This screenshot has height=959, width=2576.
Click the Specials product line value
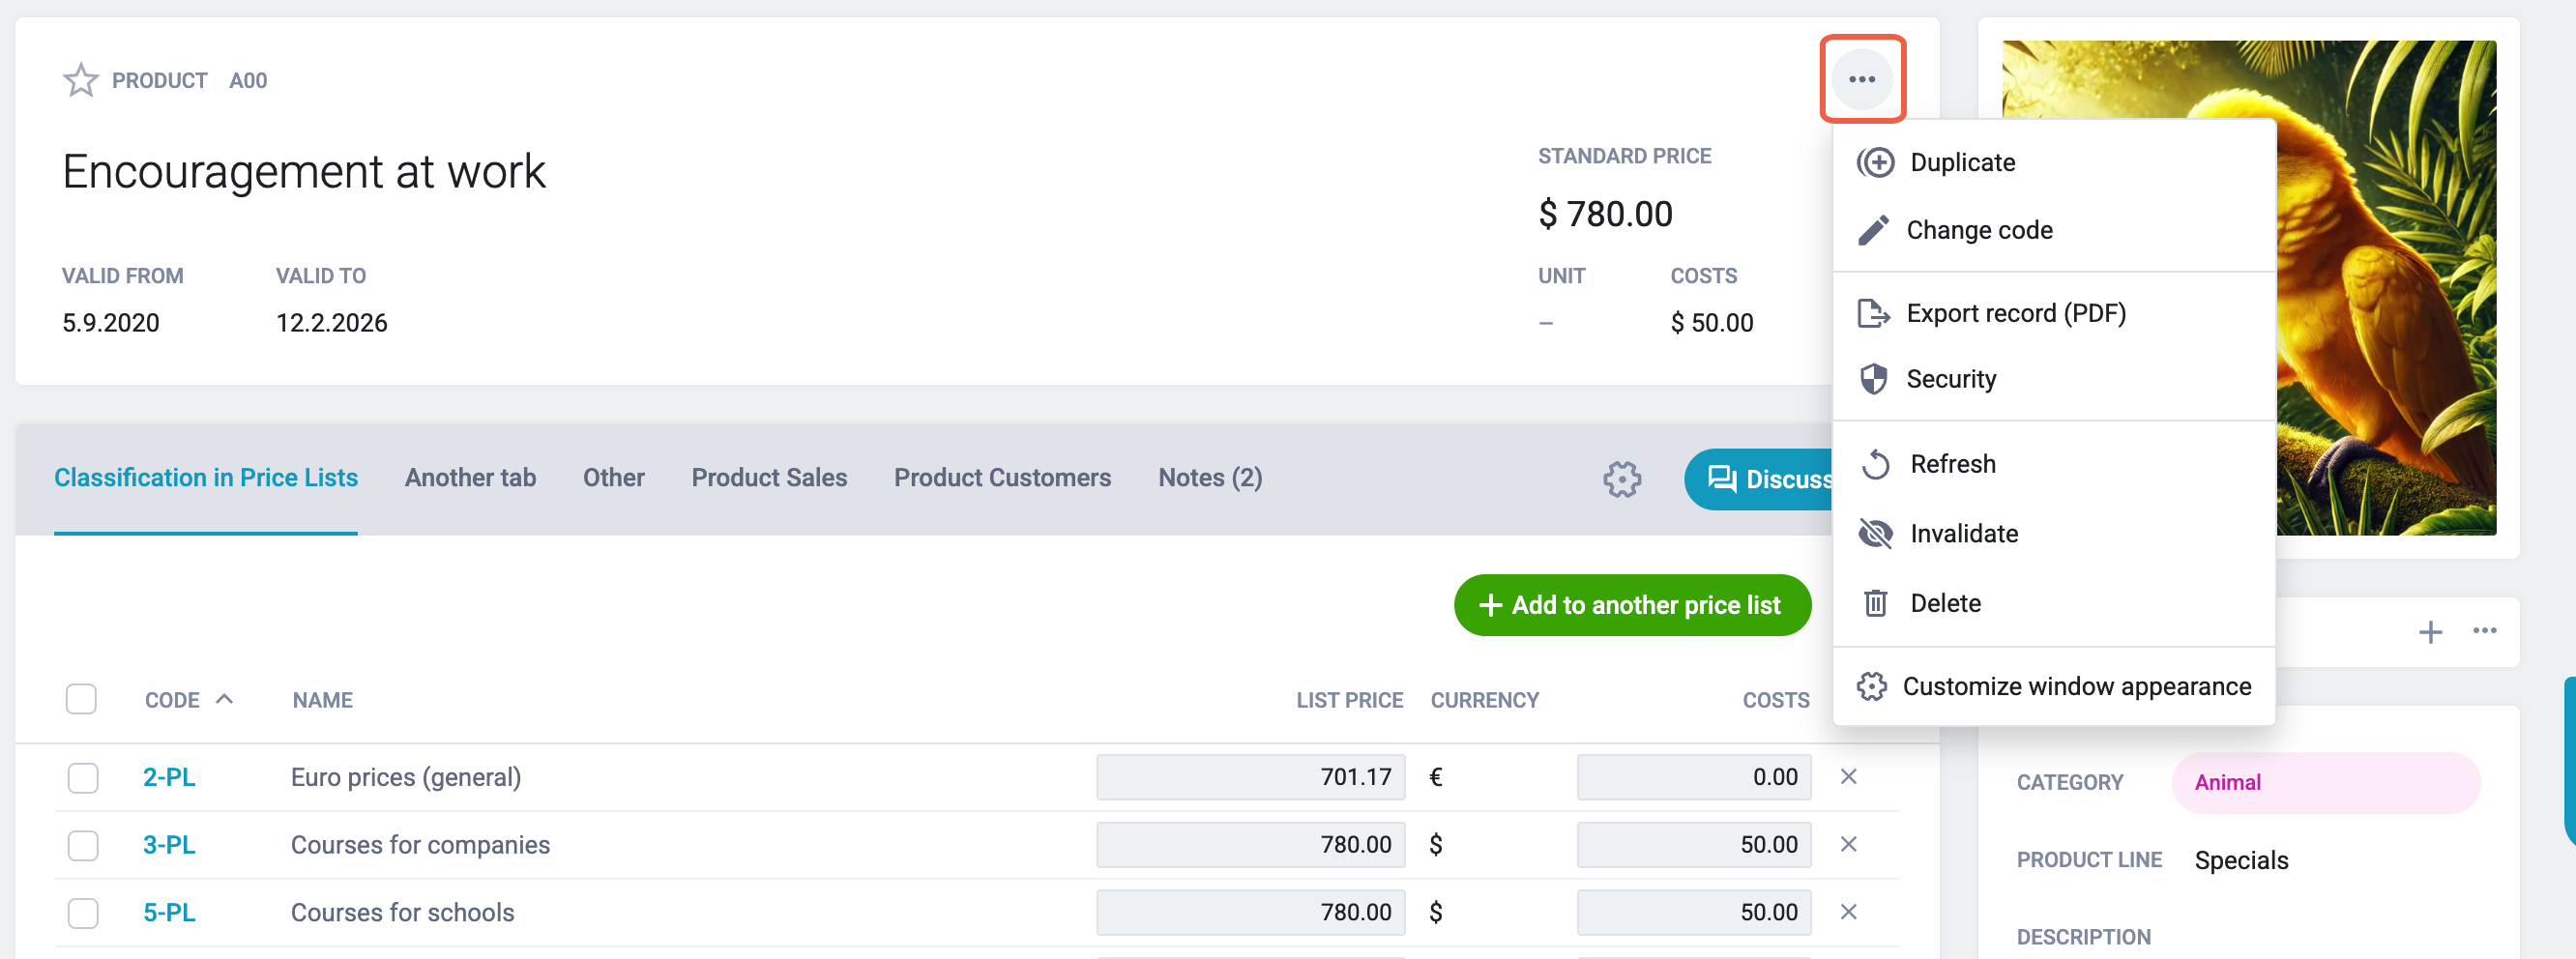click(2241, 860)
